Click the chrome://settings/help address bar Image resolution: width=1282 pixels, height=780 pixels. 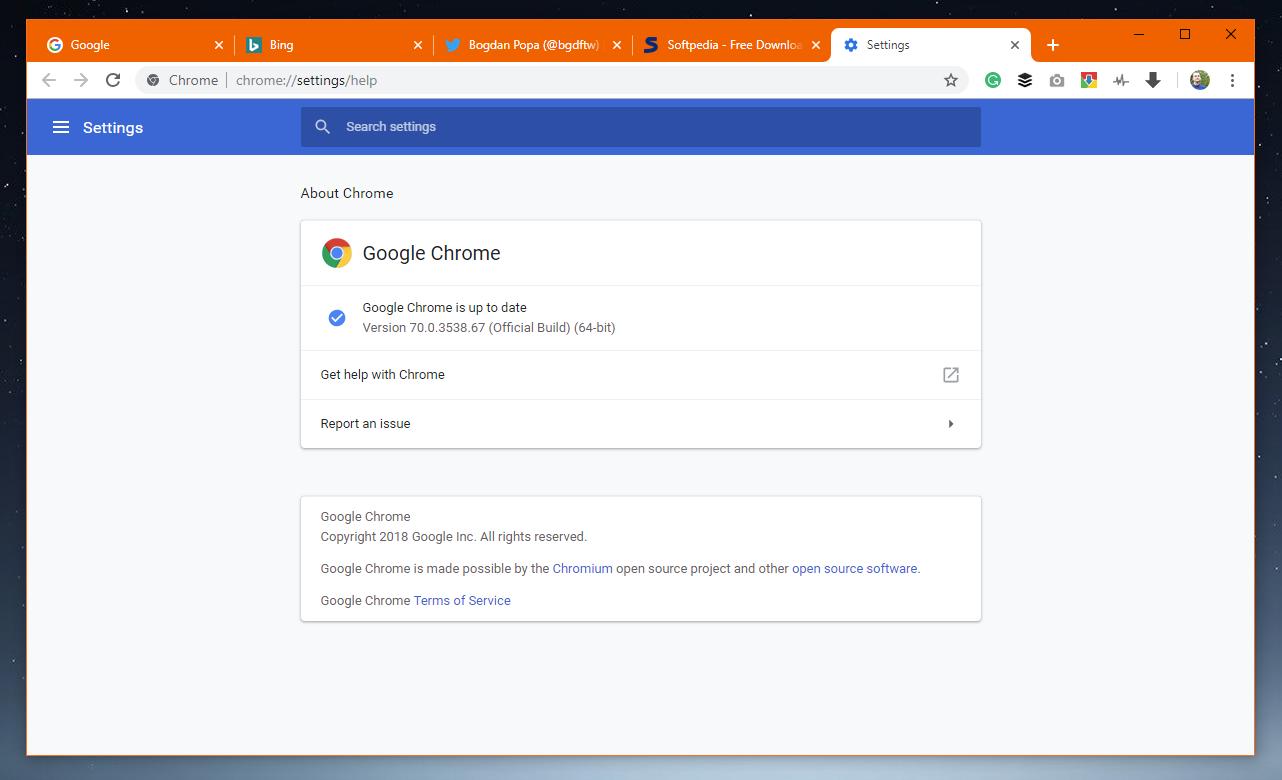click(x=552, y=80)
